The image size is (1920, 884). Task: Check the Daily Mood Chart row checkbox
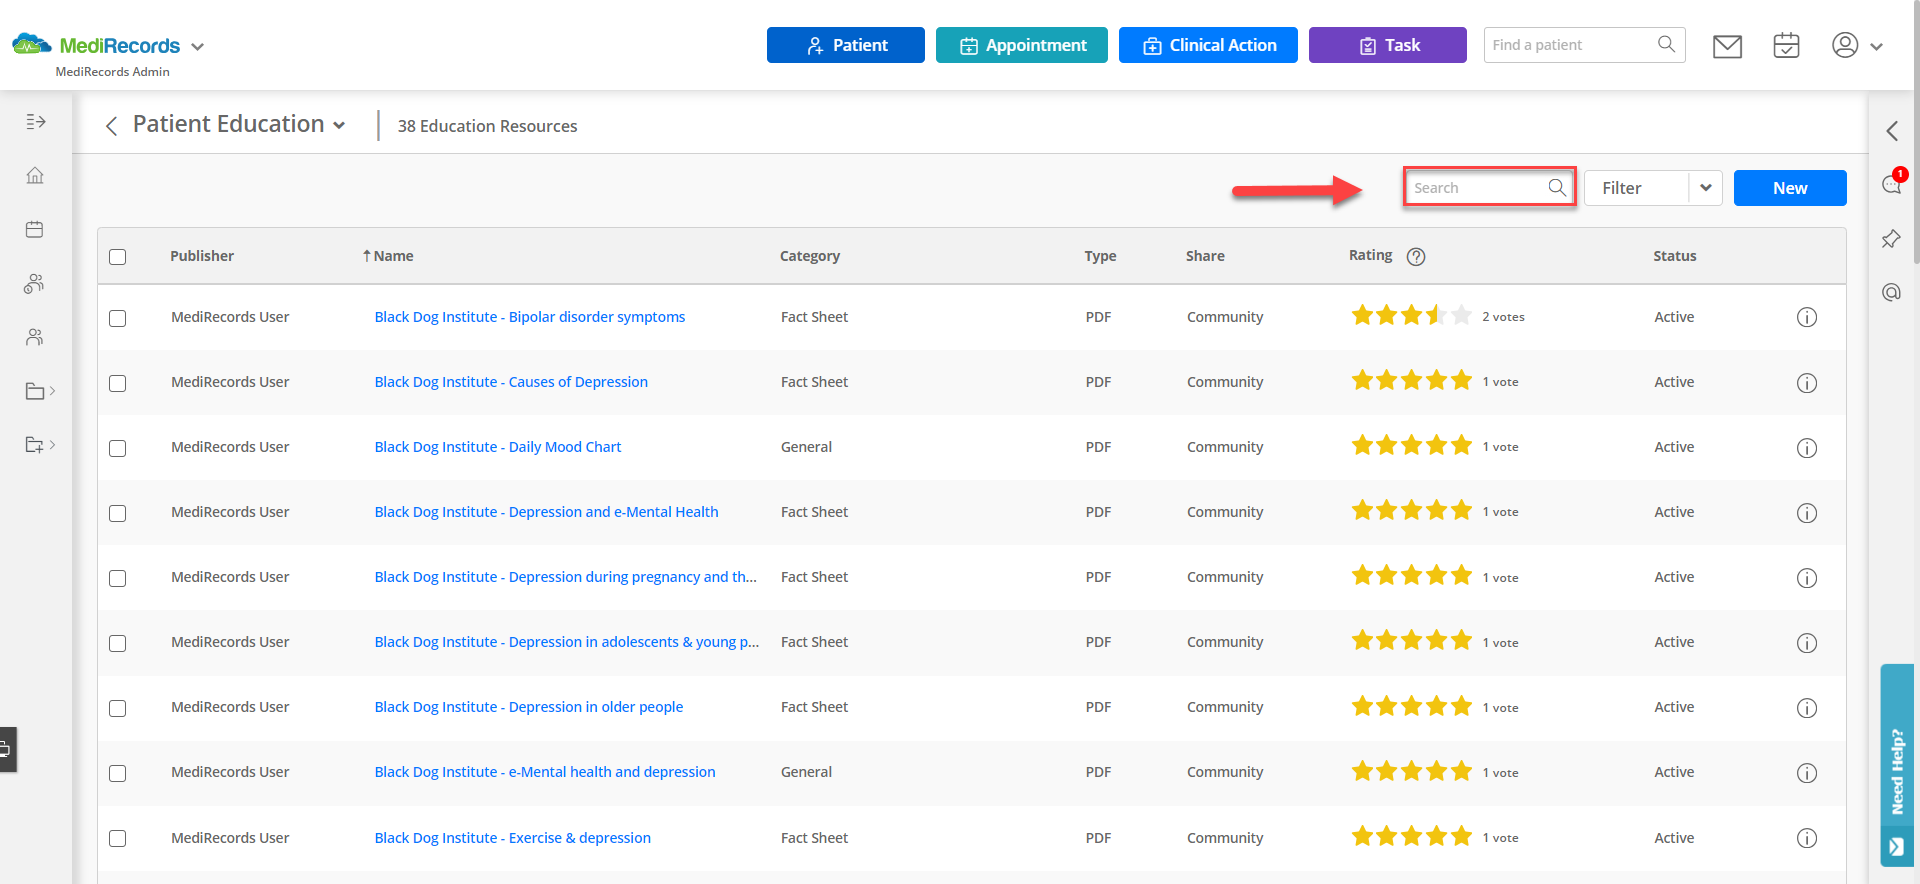pyautogui.click(x=118, y=448)
